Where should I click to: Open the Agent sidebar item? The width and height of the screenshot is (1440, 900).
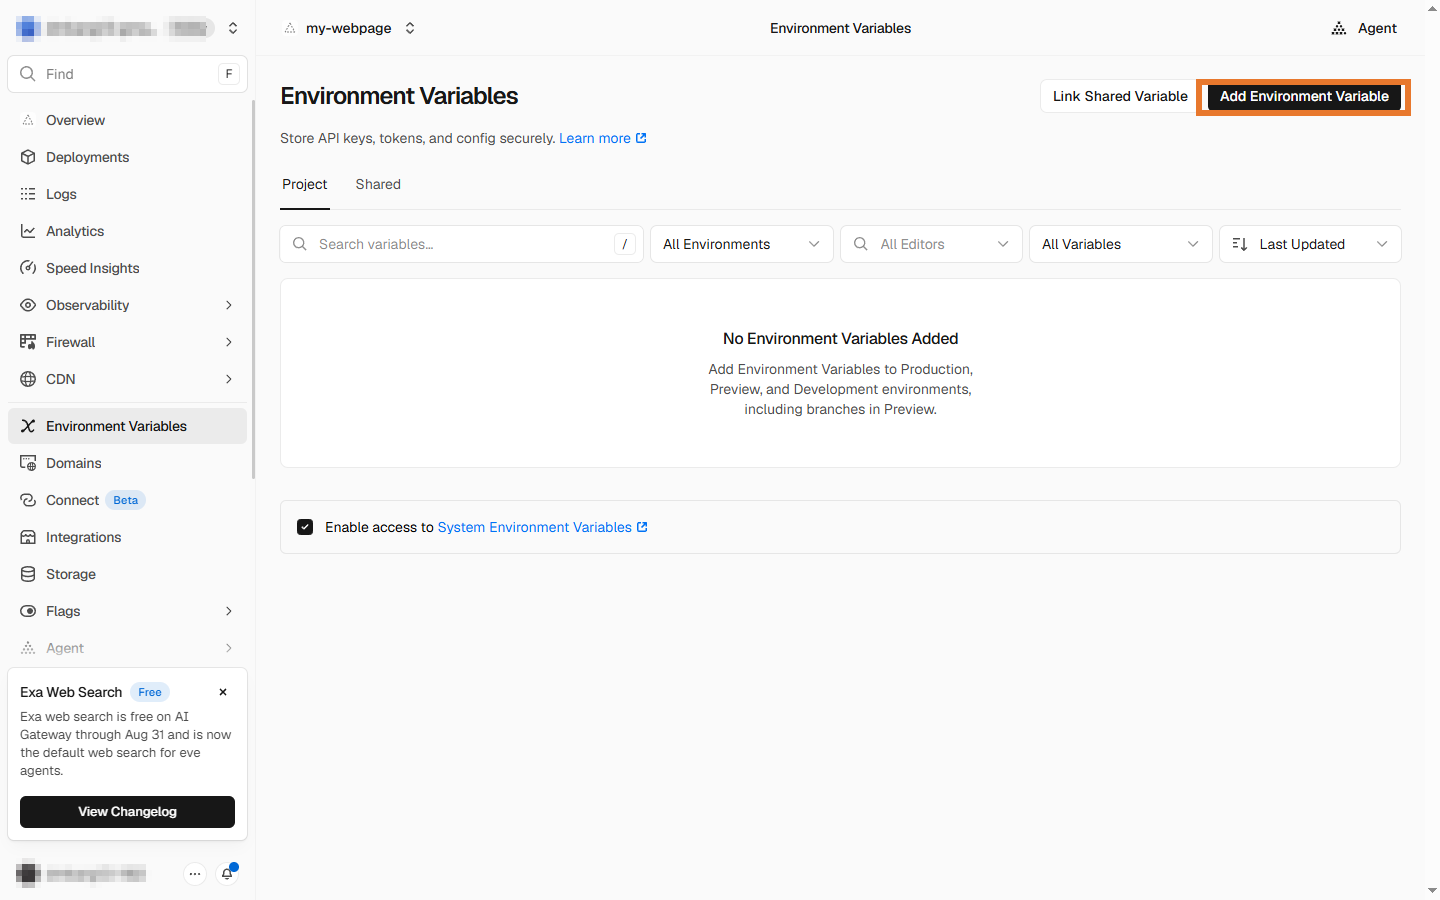coord(128,648)
